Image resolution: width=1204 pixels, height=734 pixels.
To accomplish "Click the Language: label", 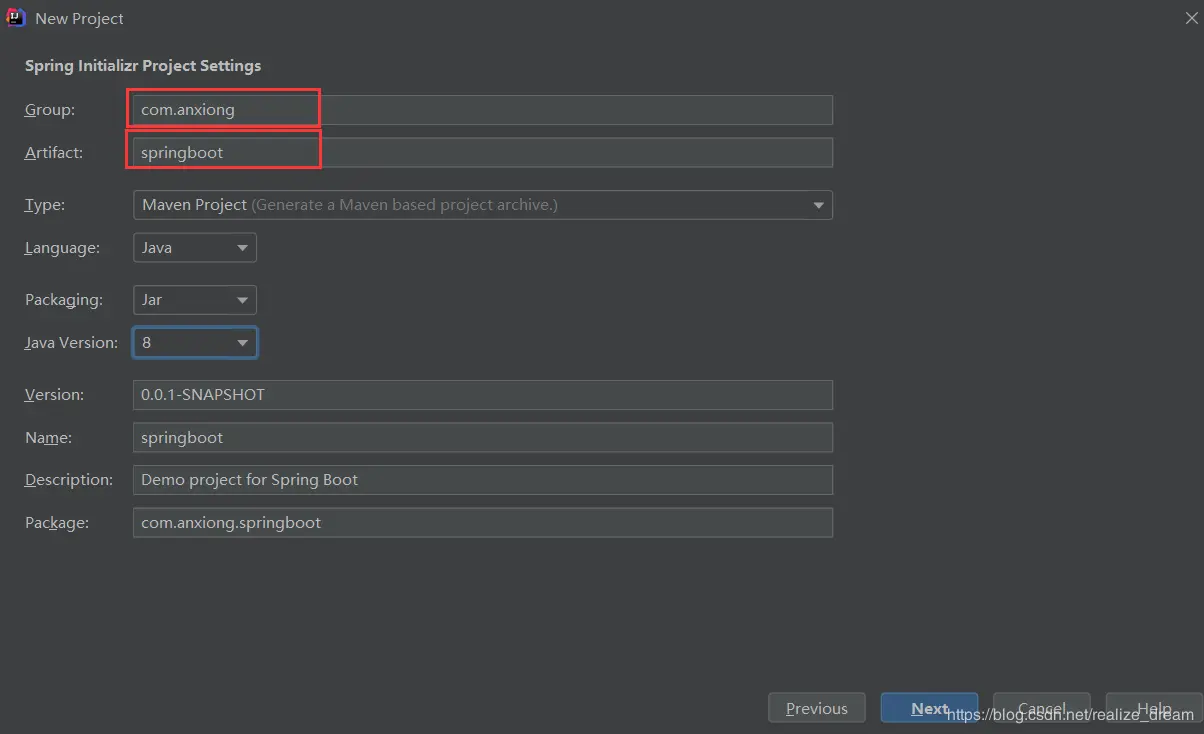I will click(x=62, y=248).
